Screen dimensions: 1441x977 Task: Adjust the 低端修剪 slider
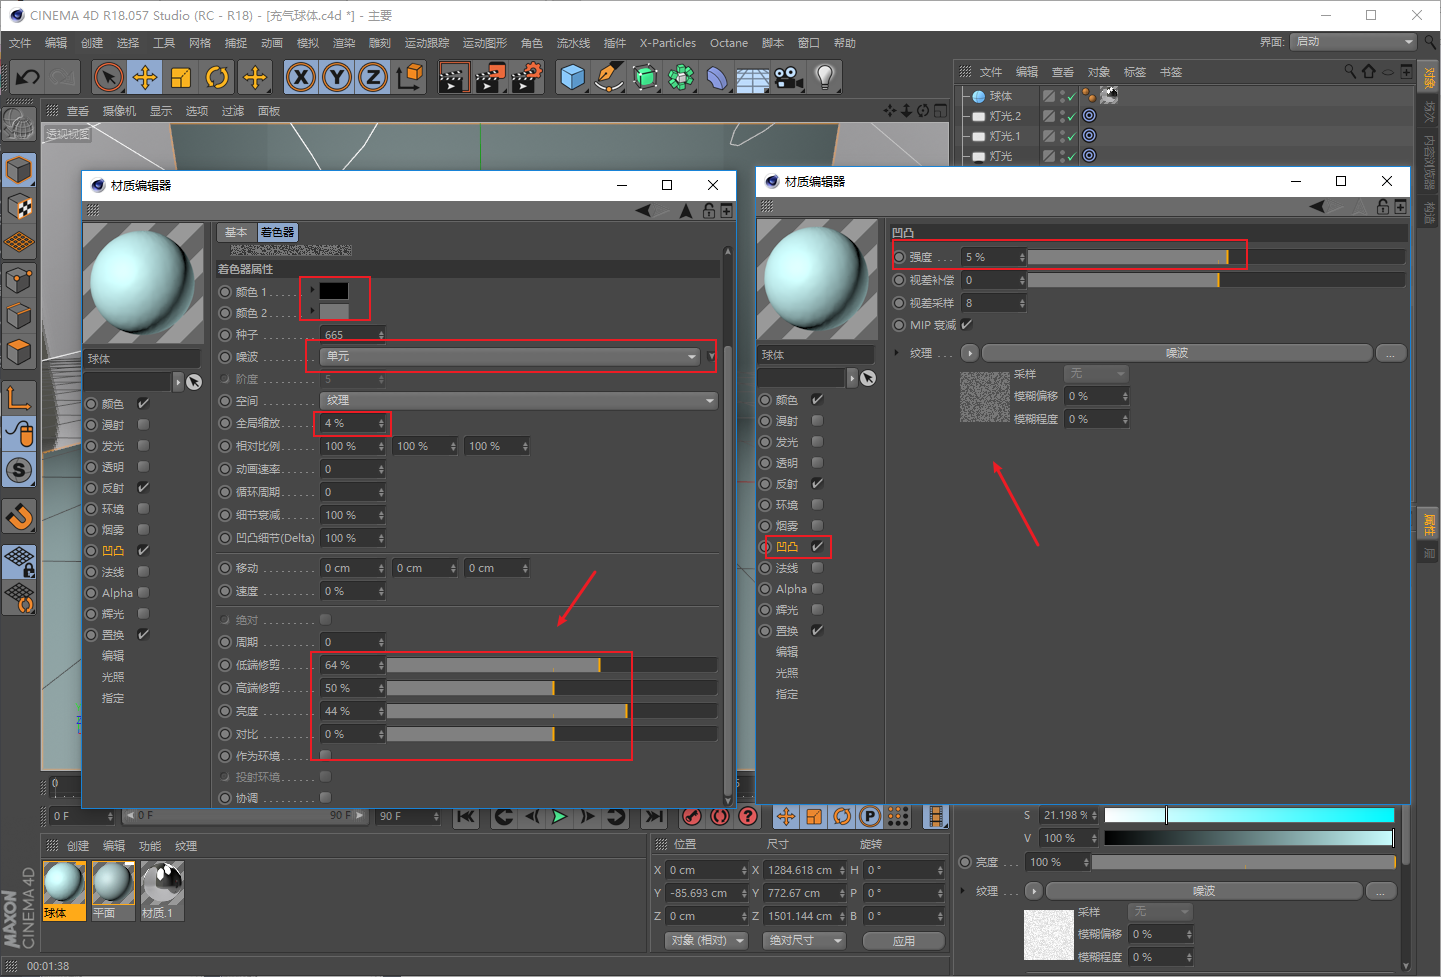552,665
